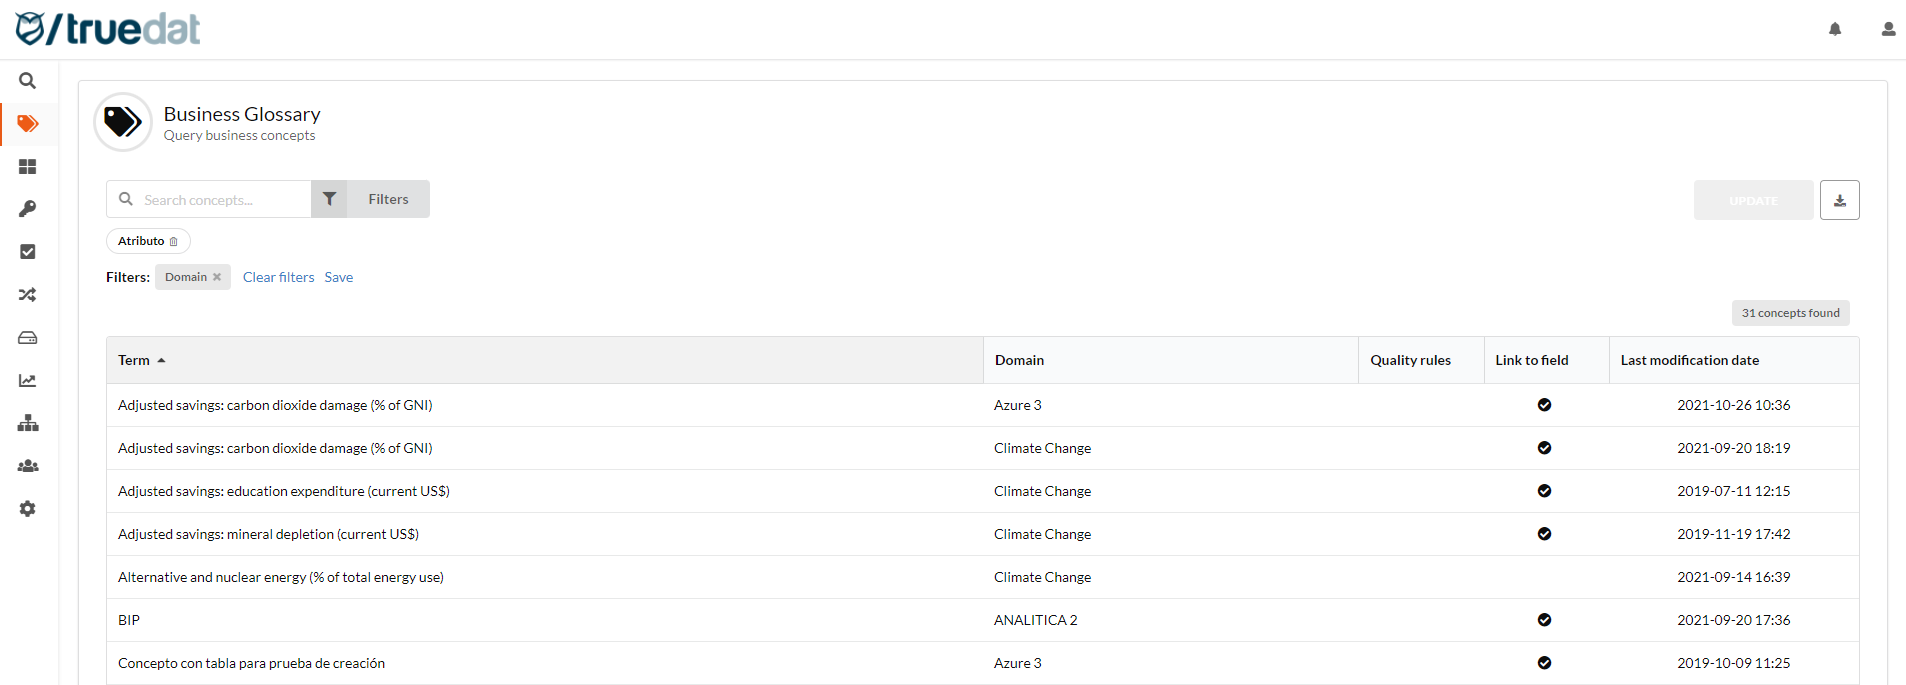Screen dimensions: 1906x685
Task: Open the notifications bell icon
Action: tap(1835, 29)
